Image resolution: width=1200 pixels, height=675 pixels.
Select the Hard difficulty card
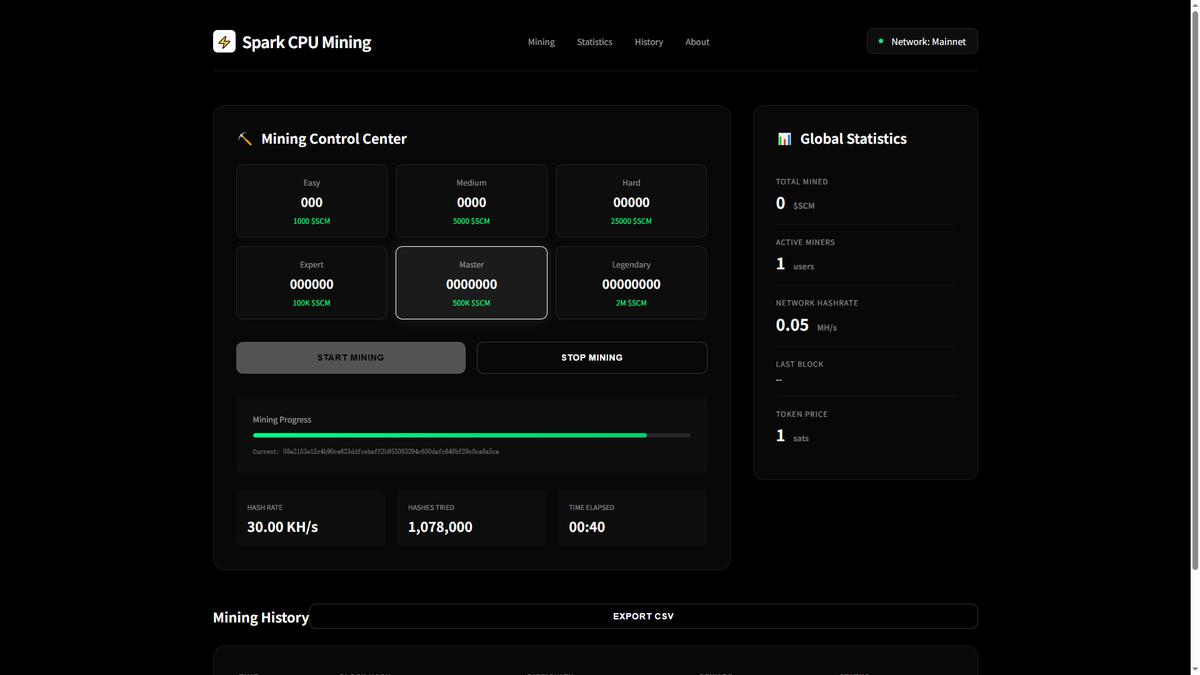(631, 200)
